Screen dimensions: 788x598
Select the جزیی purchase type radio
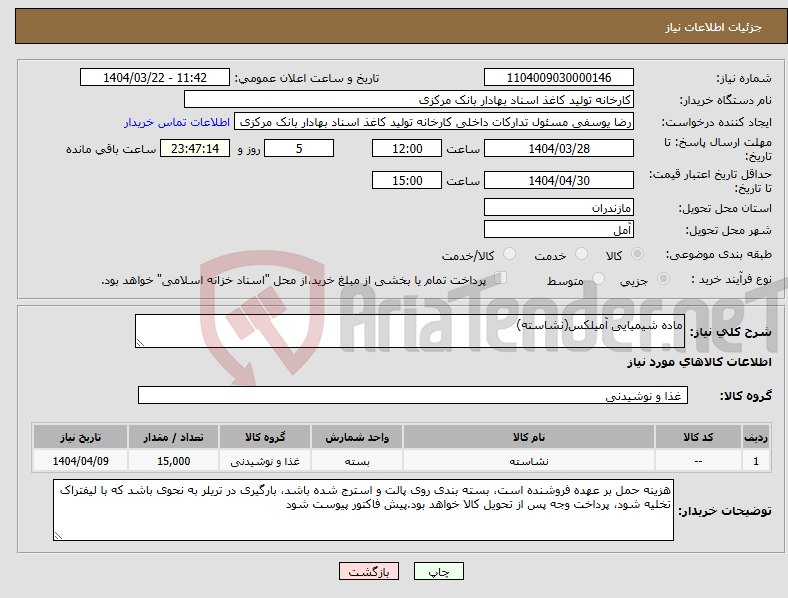coord(663,279)
